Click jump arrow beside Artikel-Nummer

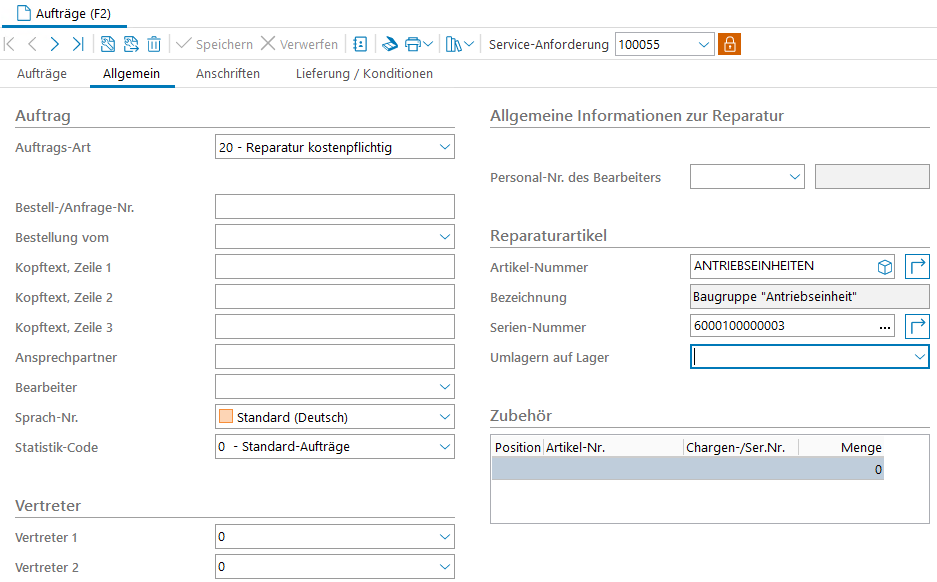coord(917,267)
